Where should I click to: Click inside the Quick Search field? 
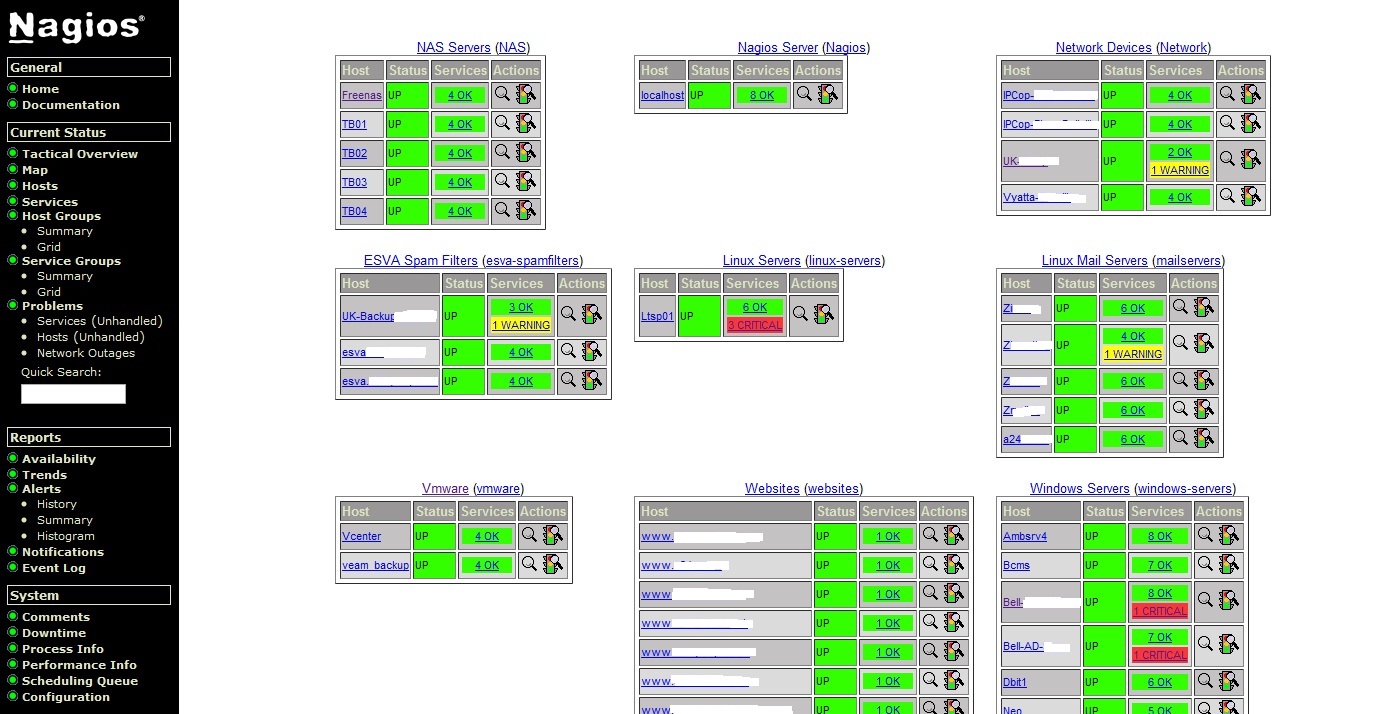pos(73,393)
